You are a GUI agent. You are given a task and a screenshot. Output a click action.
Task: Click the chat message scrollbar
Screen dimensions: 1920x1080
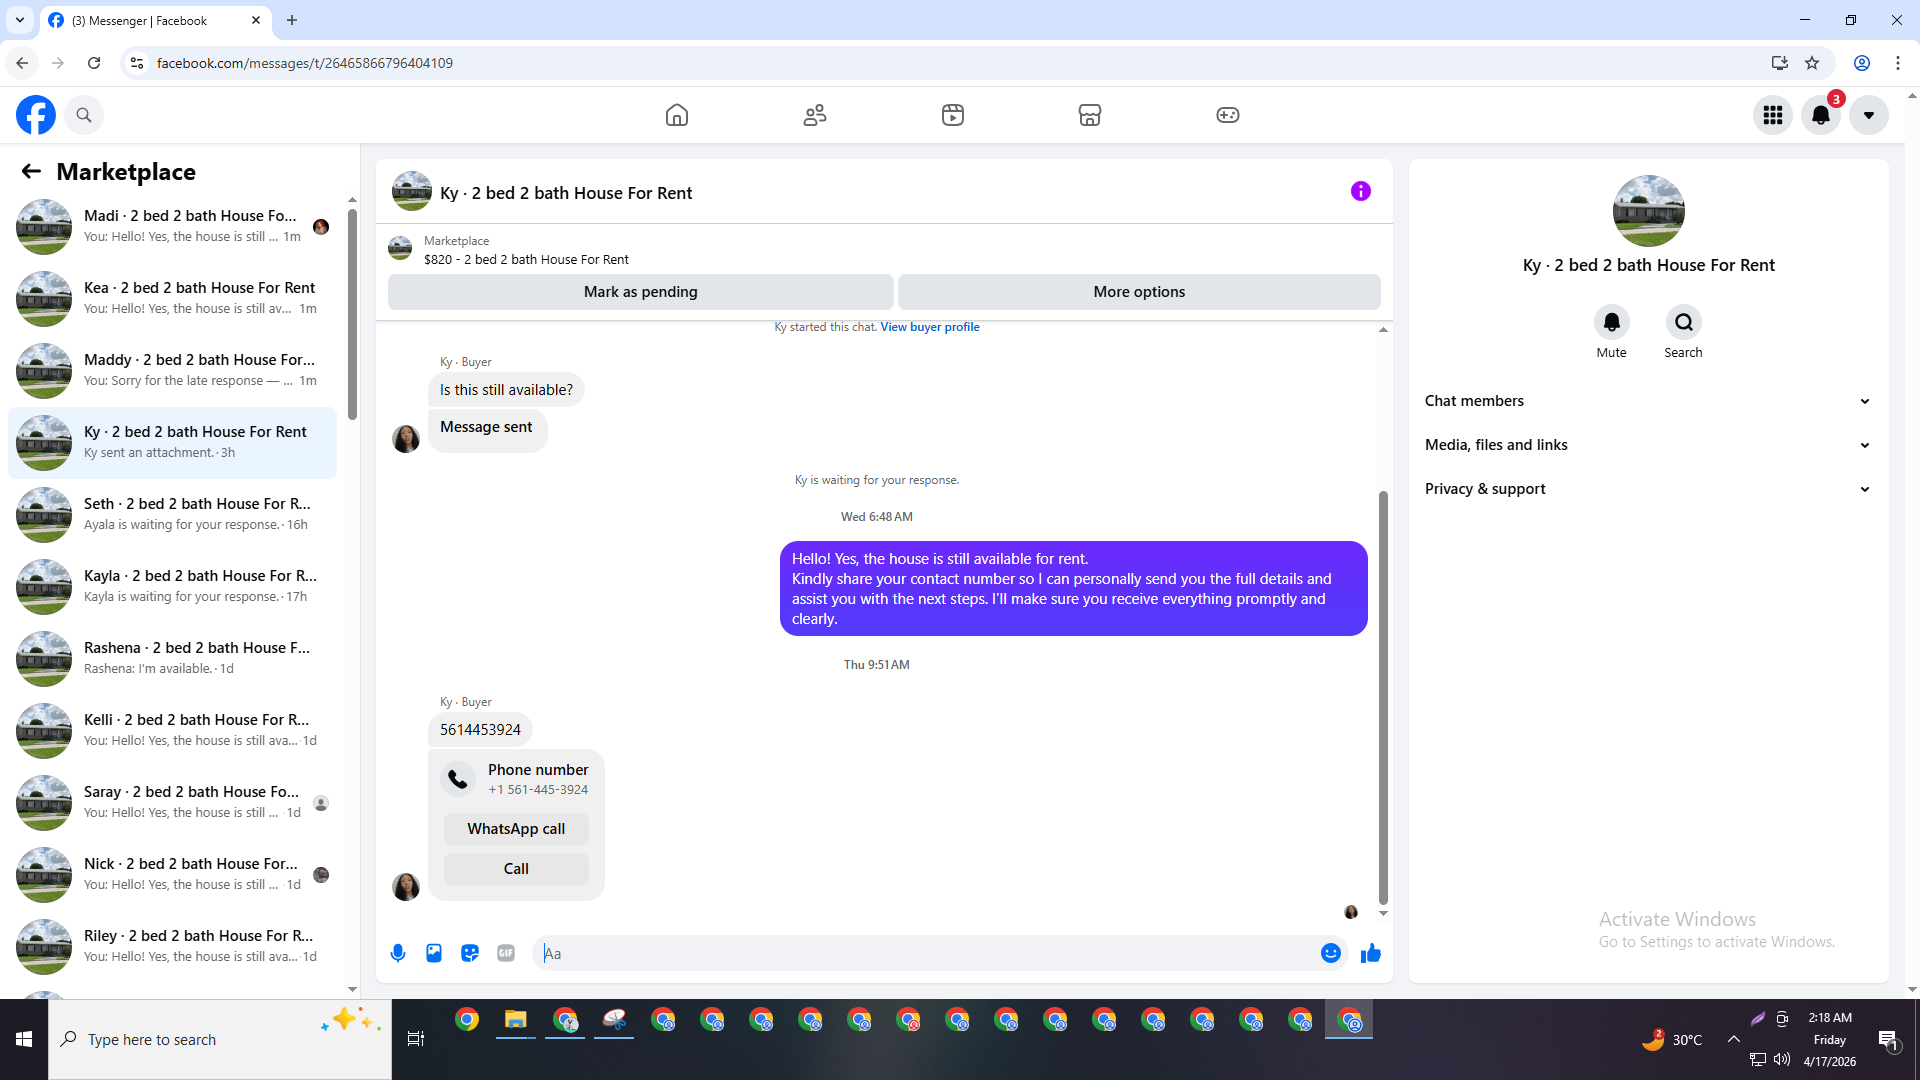pyautogui.click(x=1383, y=697)
